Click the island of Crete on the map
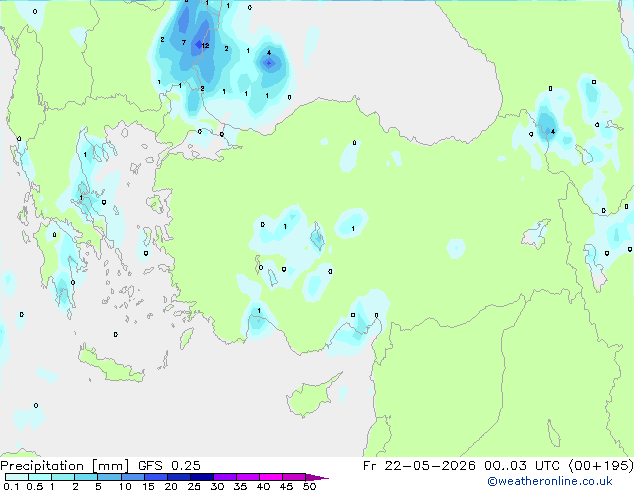634x490 pixels. point(110,365)
